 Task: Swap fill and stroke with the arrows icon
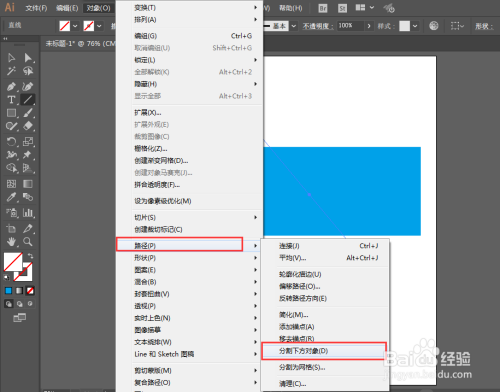[x=31, y=256]
